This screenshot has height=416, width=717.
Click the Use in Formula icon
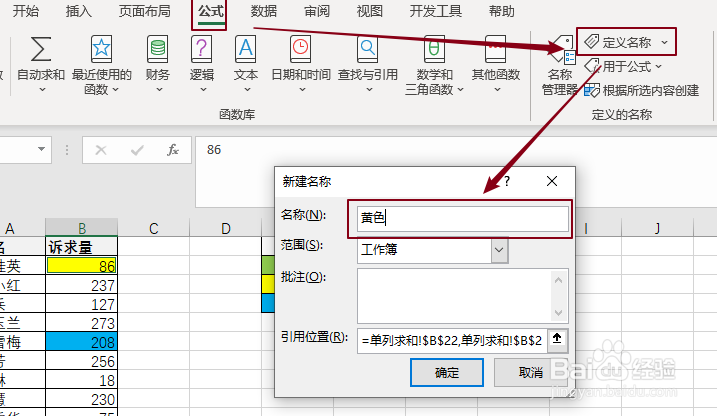[593, 66]
